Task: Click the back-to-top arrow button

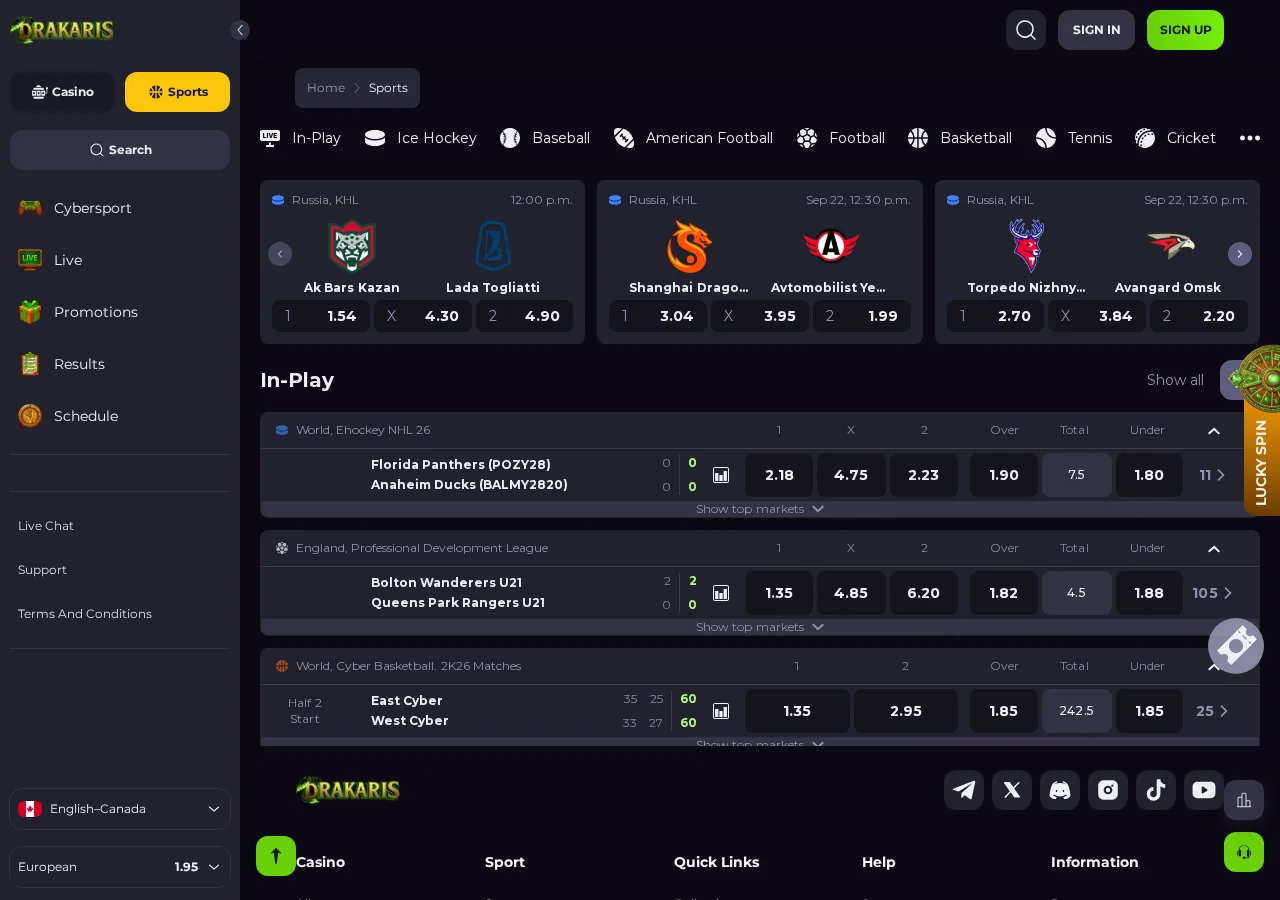Action: (276, 856)
